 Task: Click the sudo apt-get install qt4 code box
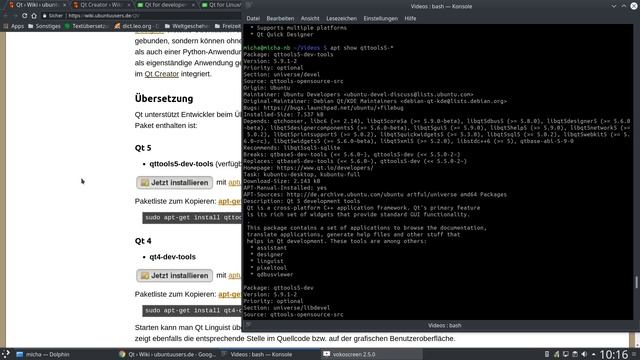192,311
